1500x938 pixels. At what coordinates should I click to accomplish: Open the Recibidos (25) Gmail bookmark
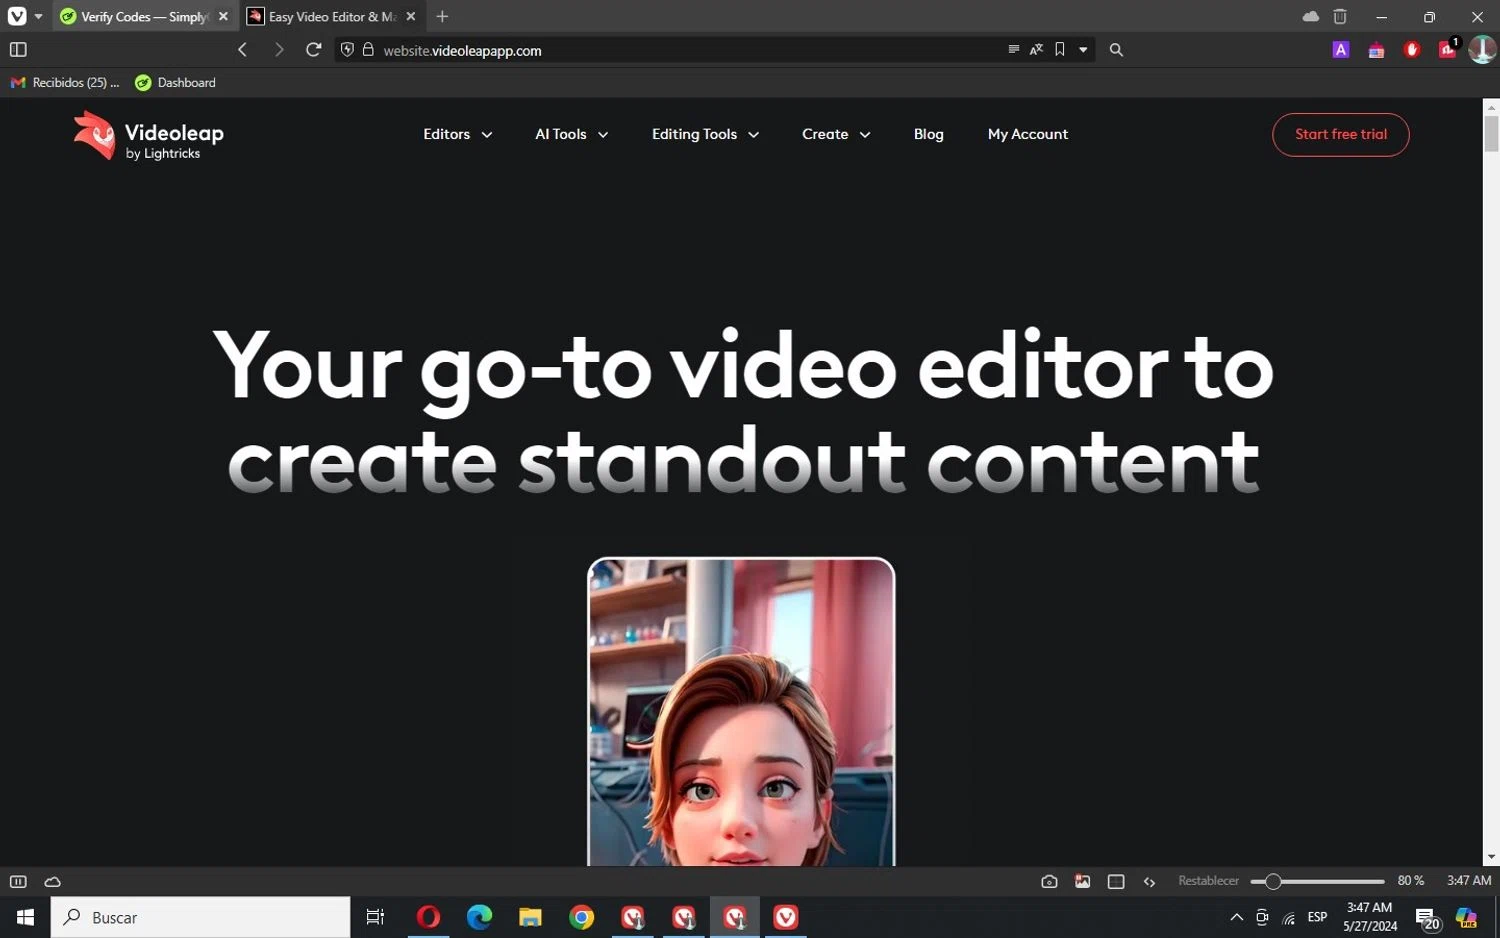(x=65, y=83)
